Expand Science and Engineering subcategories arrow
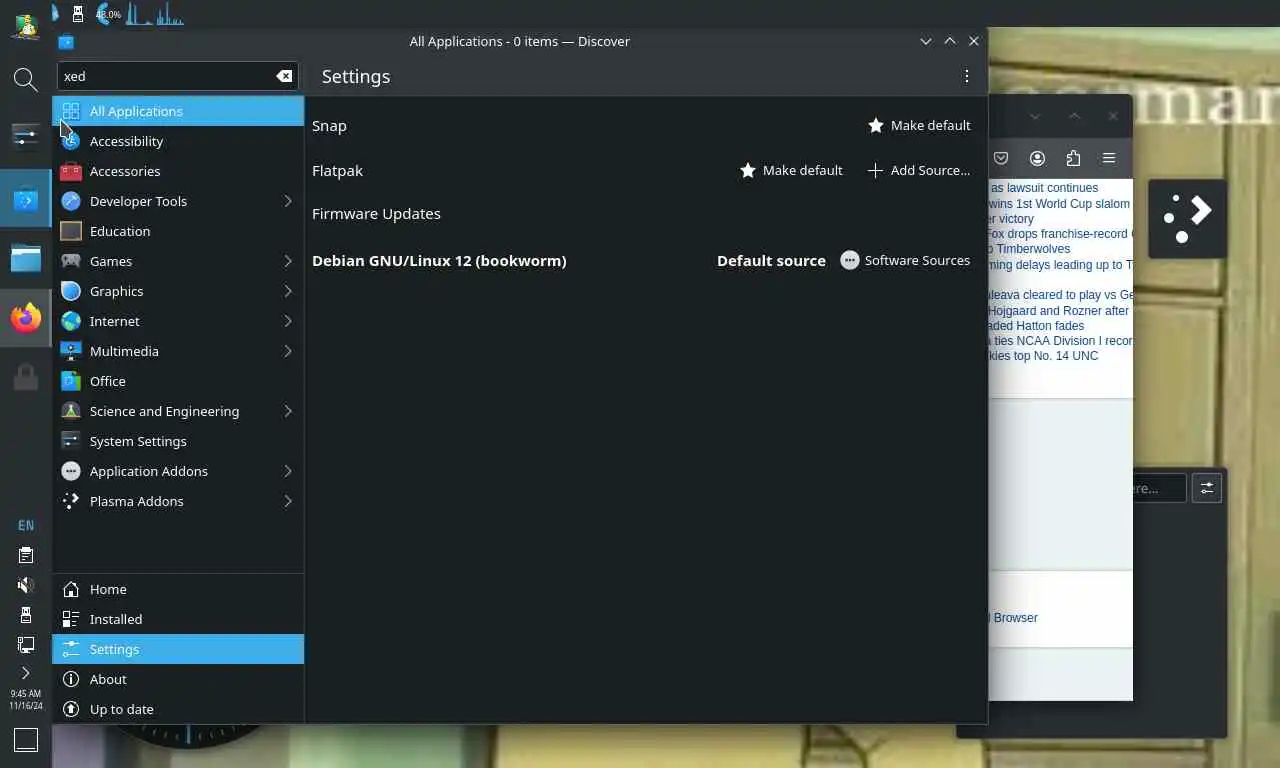The width and height of the screenshot is (1280, 768). coord(288,411)
